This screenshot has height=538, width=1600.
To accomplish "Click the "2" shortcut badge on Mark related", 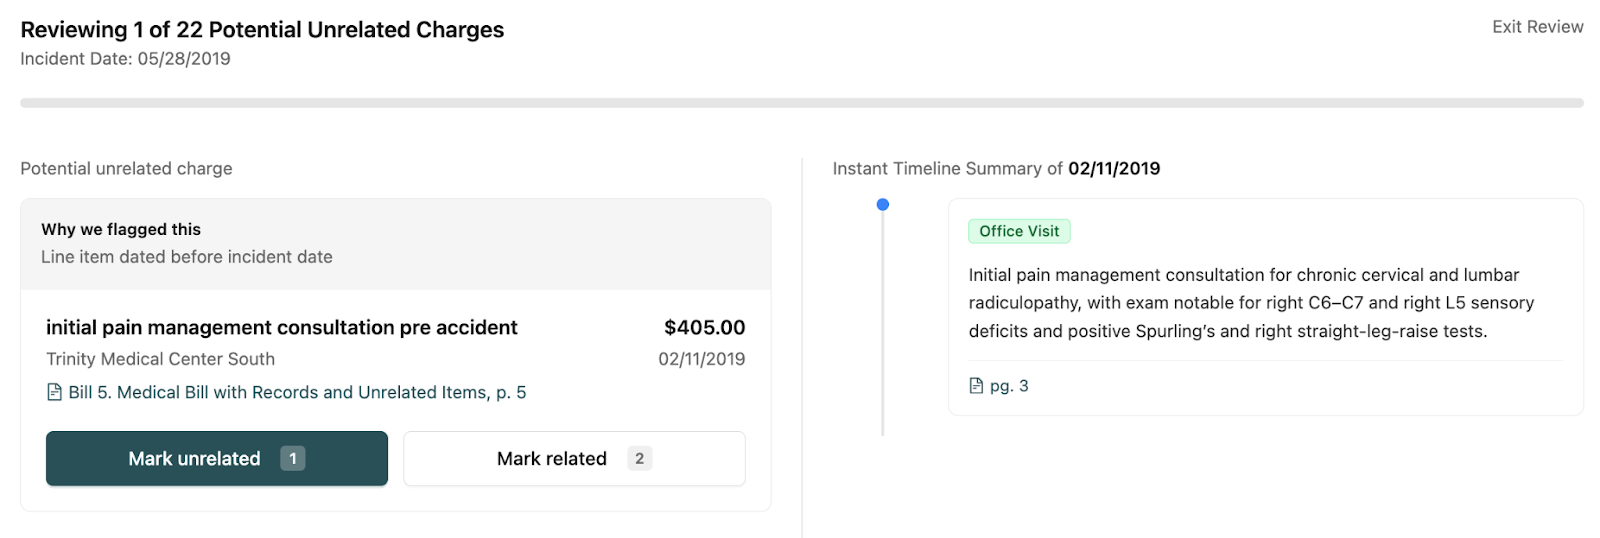I will [x=639, y=459].
